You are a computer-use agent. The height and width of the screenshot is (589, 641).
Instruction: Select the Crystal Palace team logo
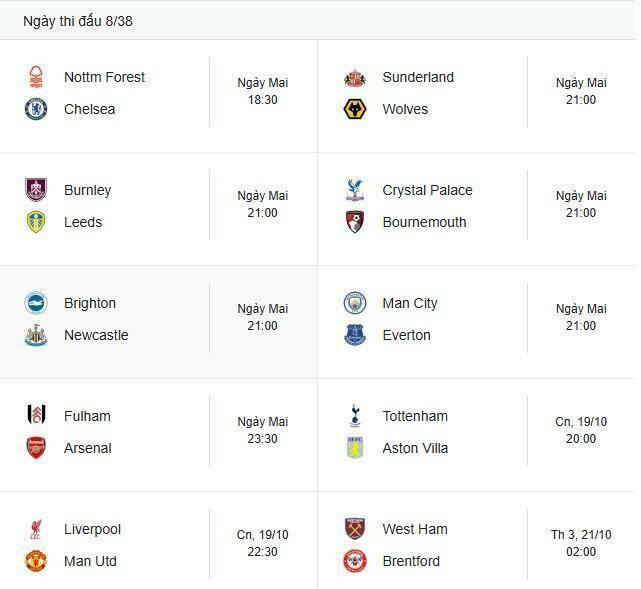(355, 190)
